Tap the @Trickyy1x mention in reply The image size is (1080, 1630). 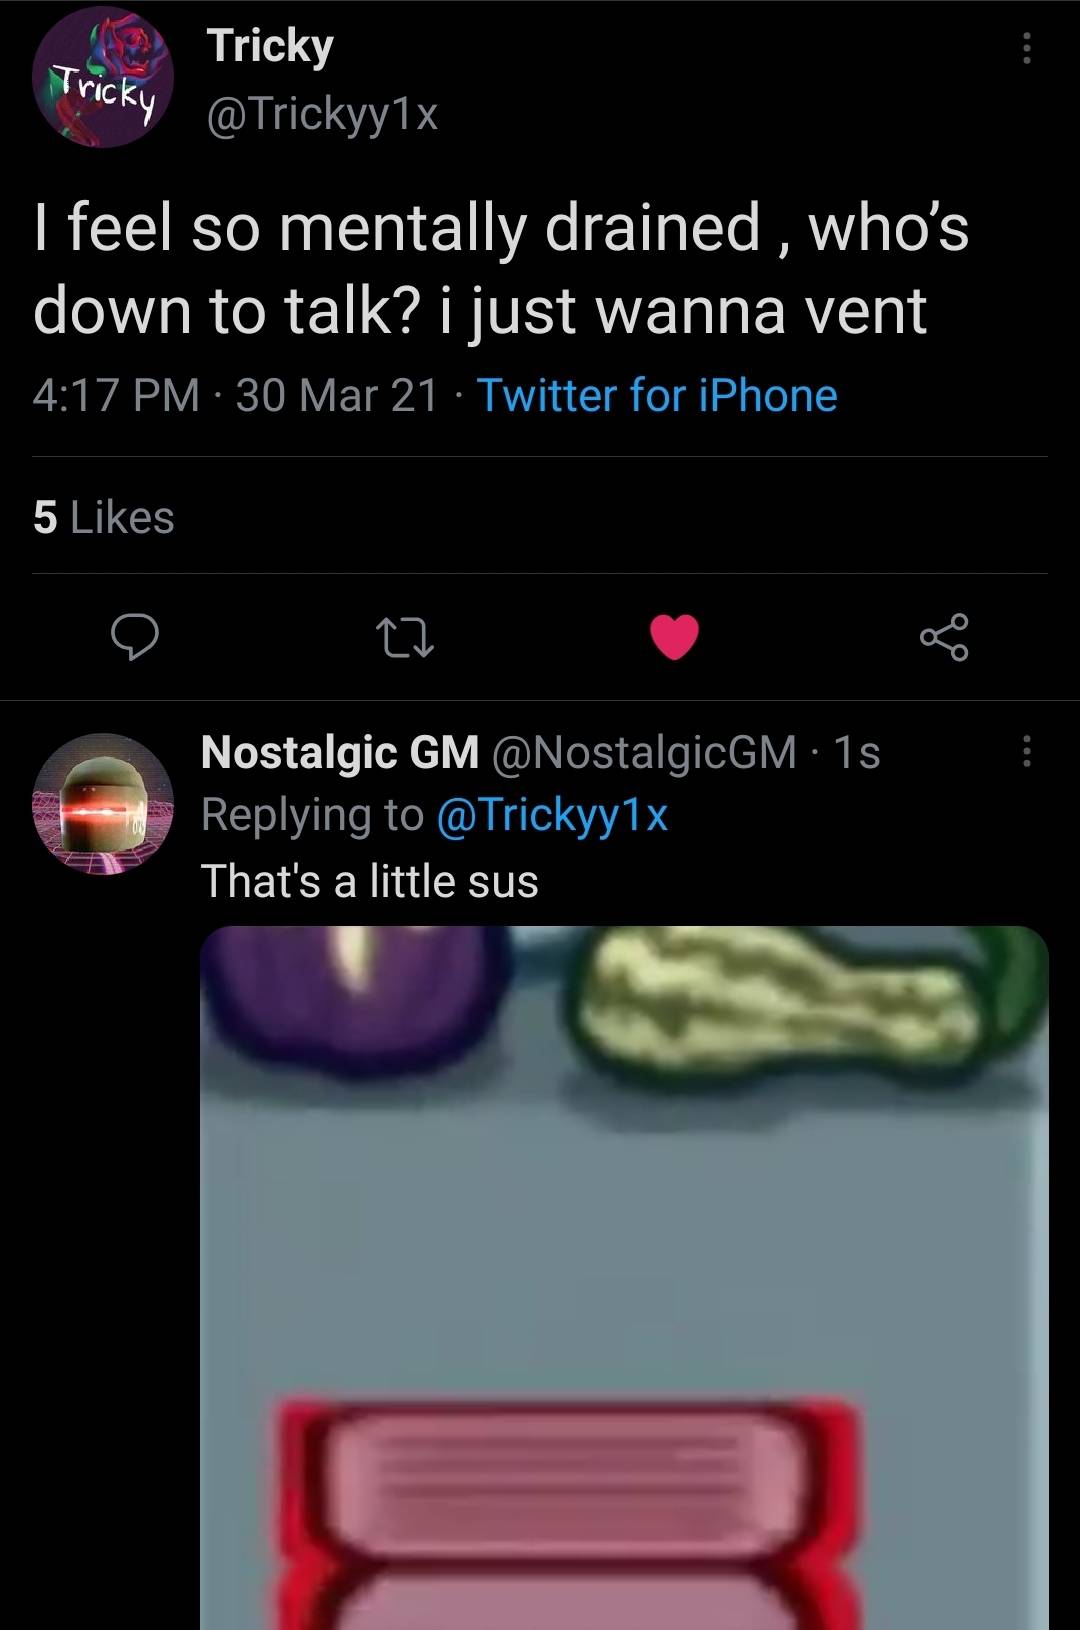(x=552, y=815)
